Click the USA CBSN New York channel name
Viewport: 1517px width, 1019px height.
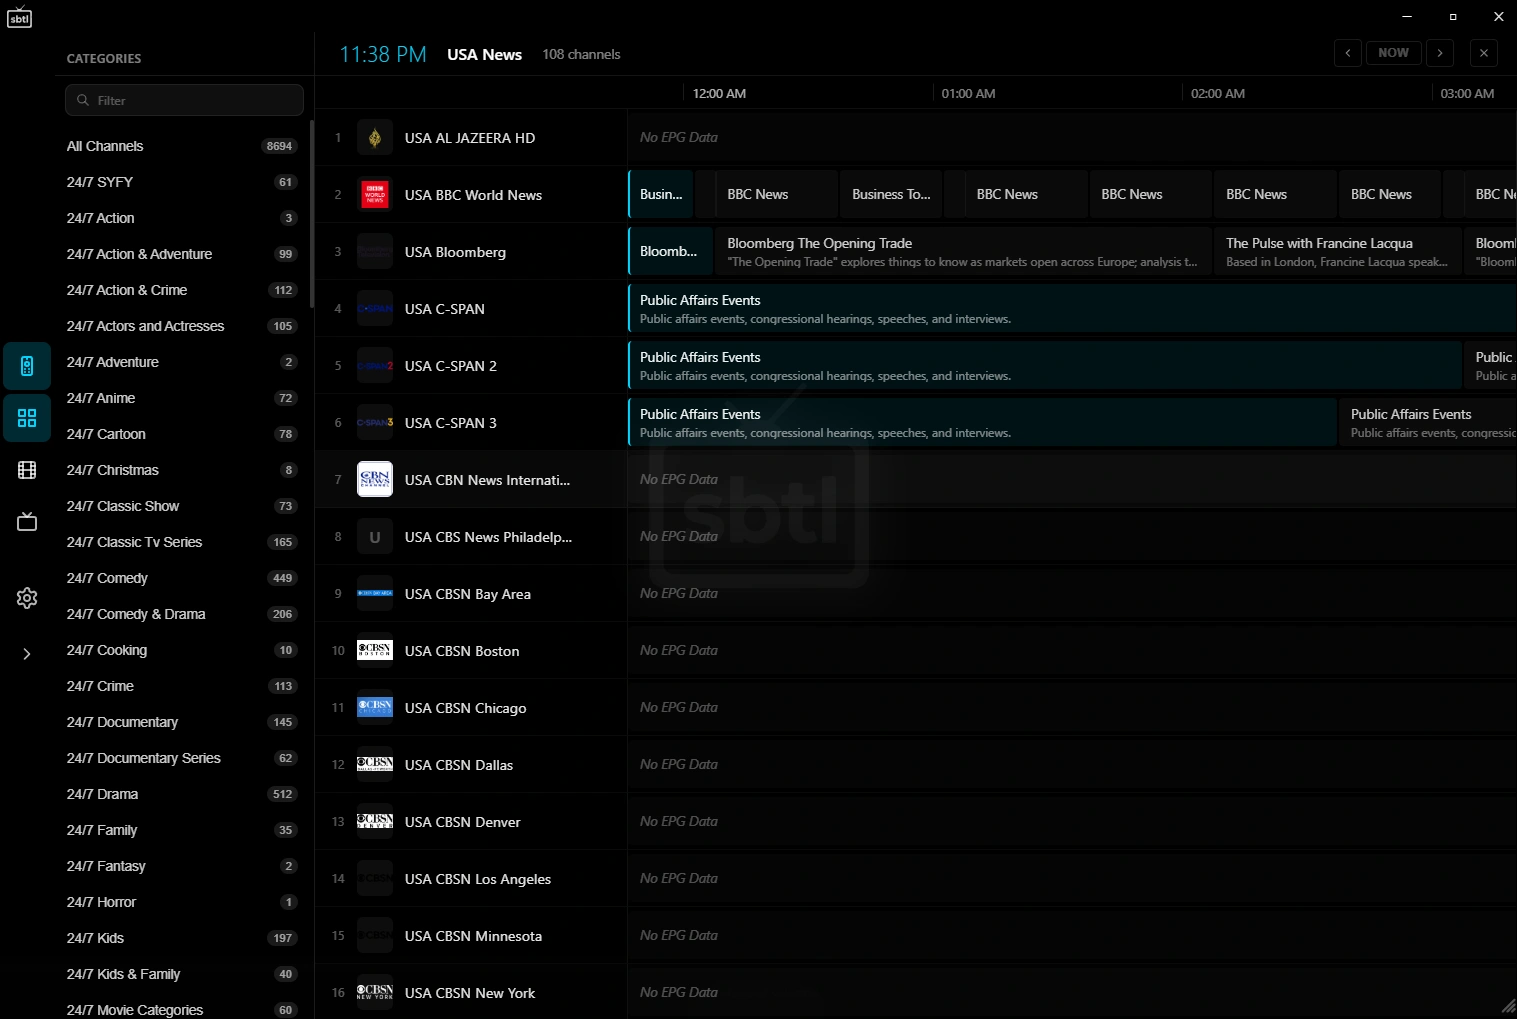point(470,993)
